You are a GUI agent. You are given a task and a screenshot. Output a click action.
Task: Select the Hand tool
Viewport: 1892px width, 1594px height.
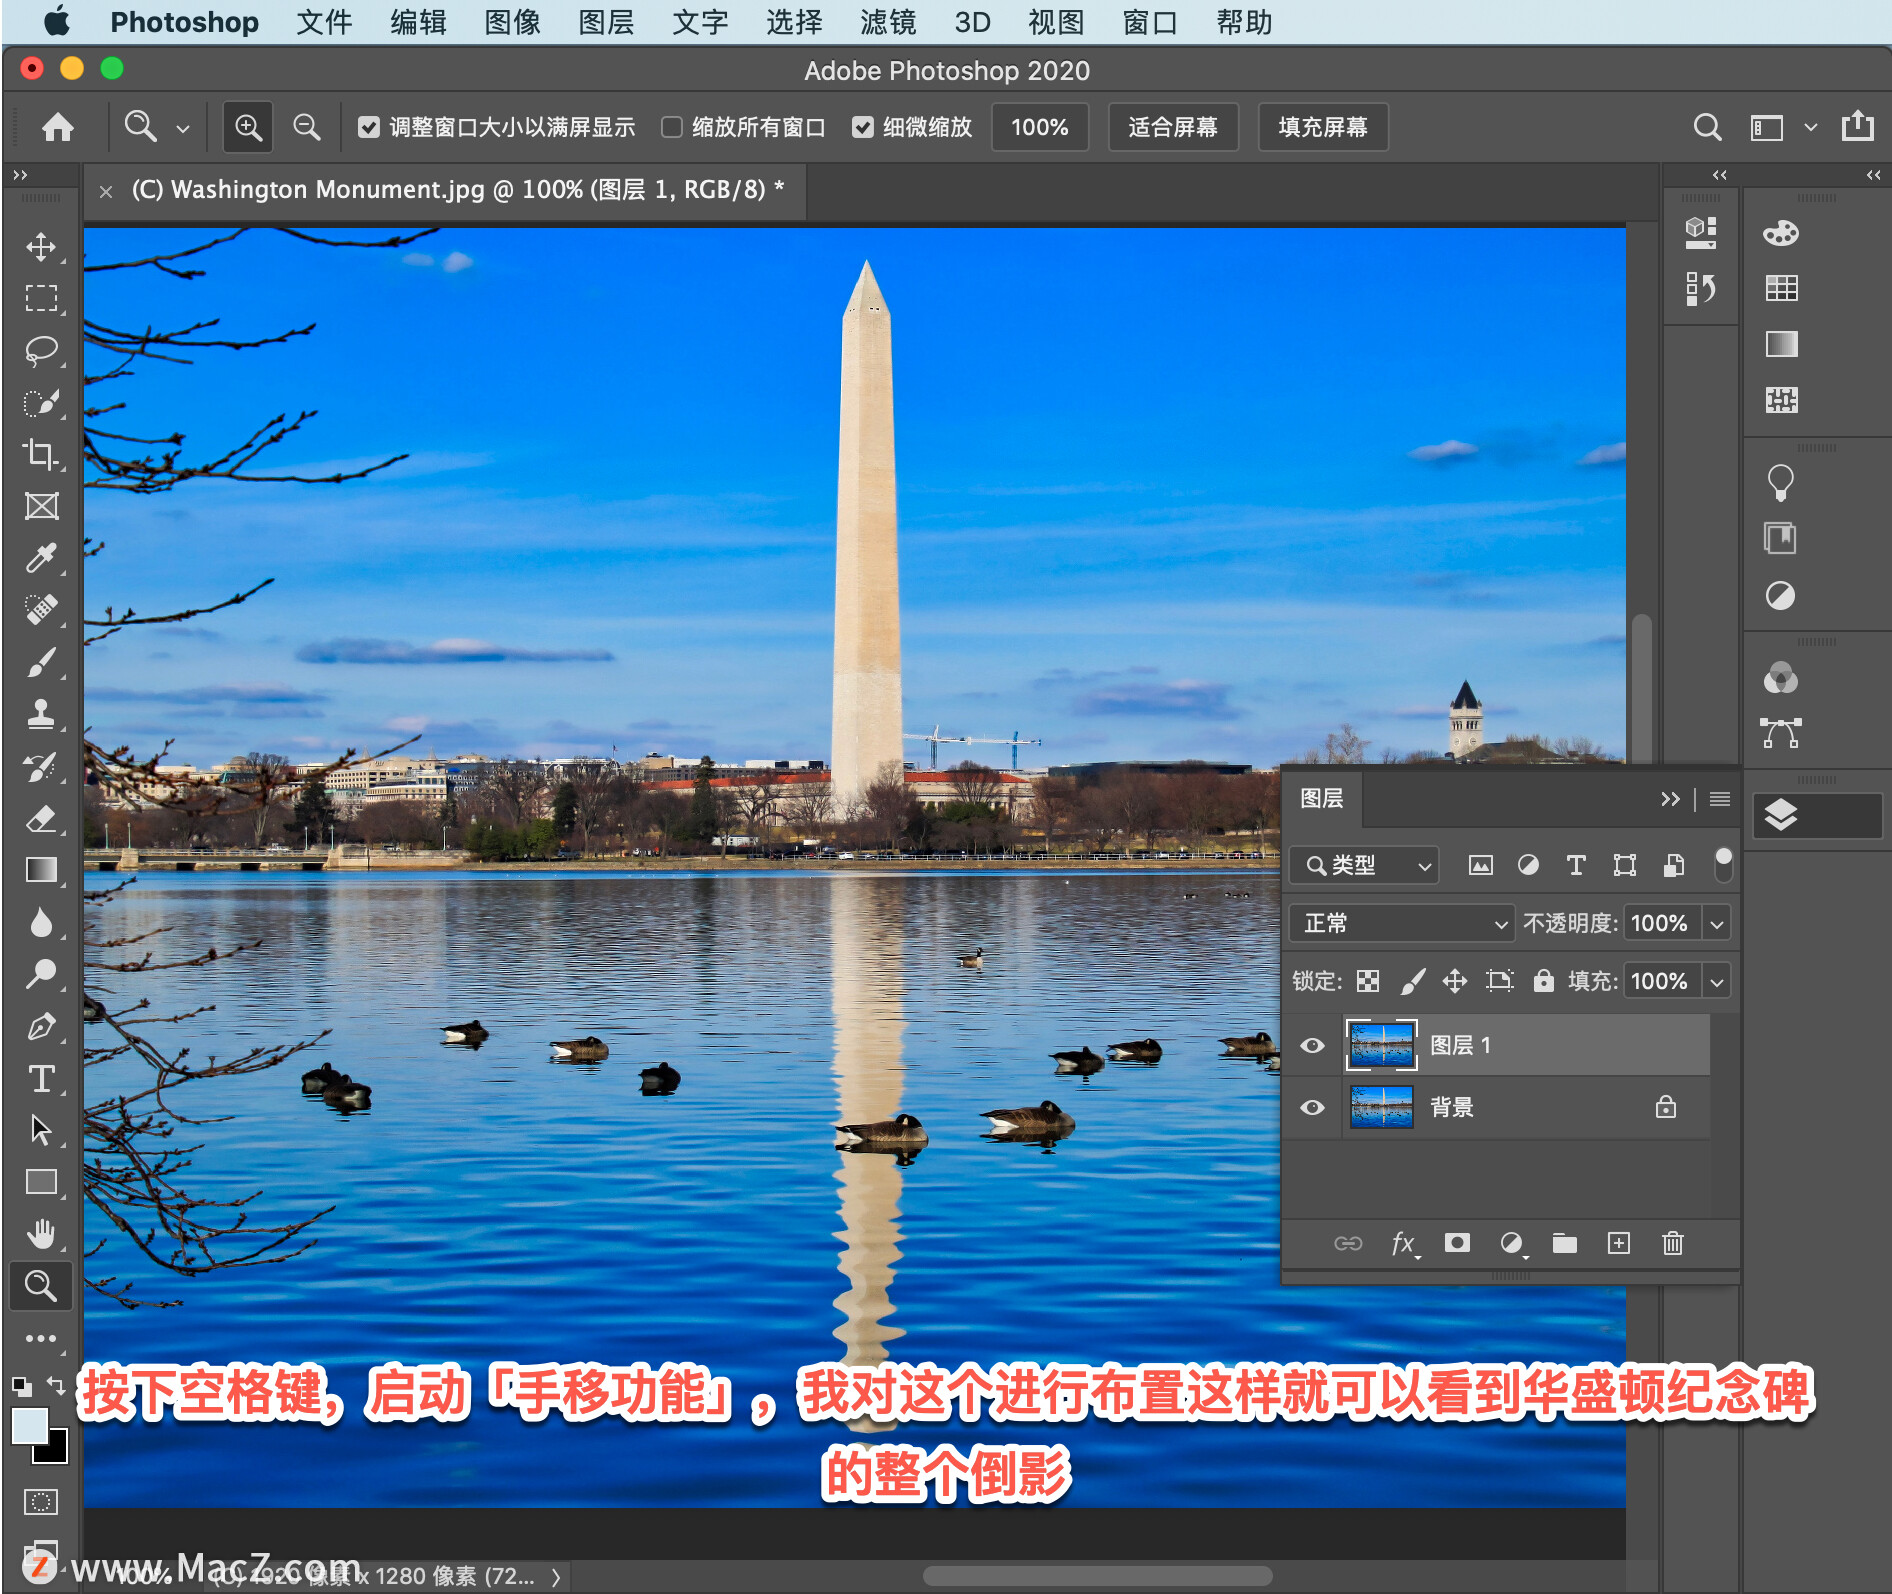(41, 1234)
